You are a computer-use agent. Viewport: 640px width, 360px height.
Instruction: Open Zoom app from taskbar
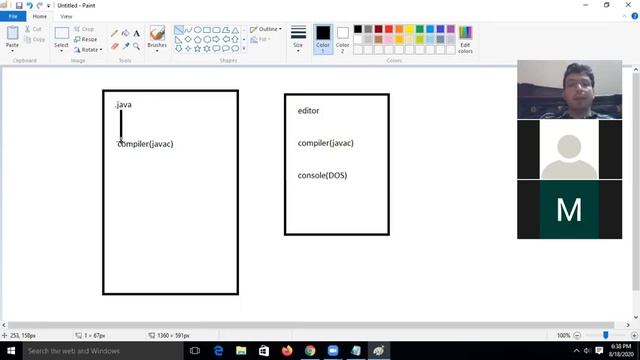(x=333, y=351)
